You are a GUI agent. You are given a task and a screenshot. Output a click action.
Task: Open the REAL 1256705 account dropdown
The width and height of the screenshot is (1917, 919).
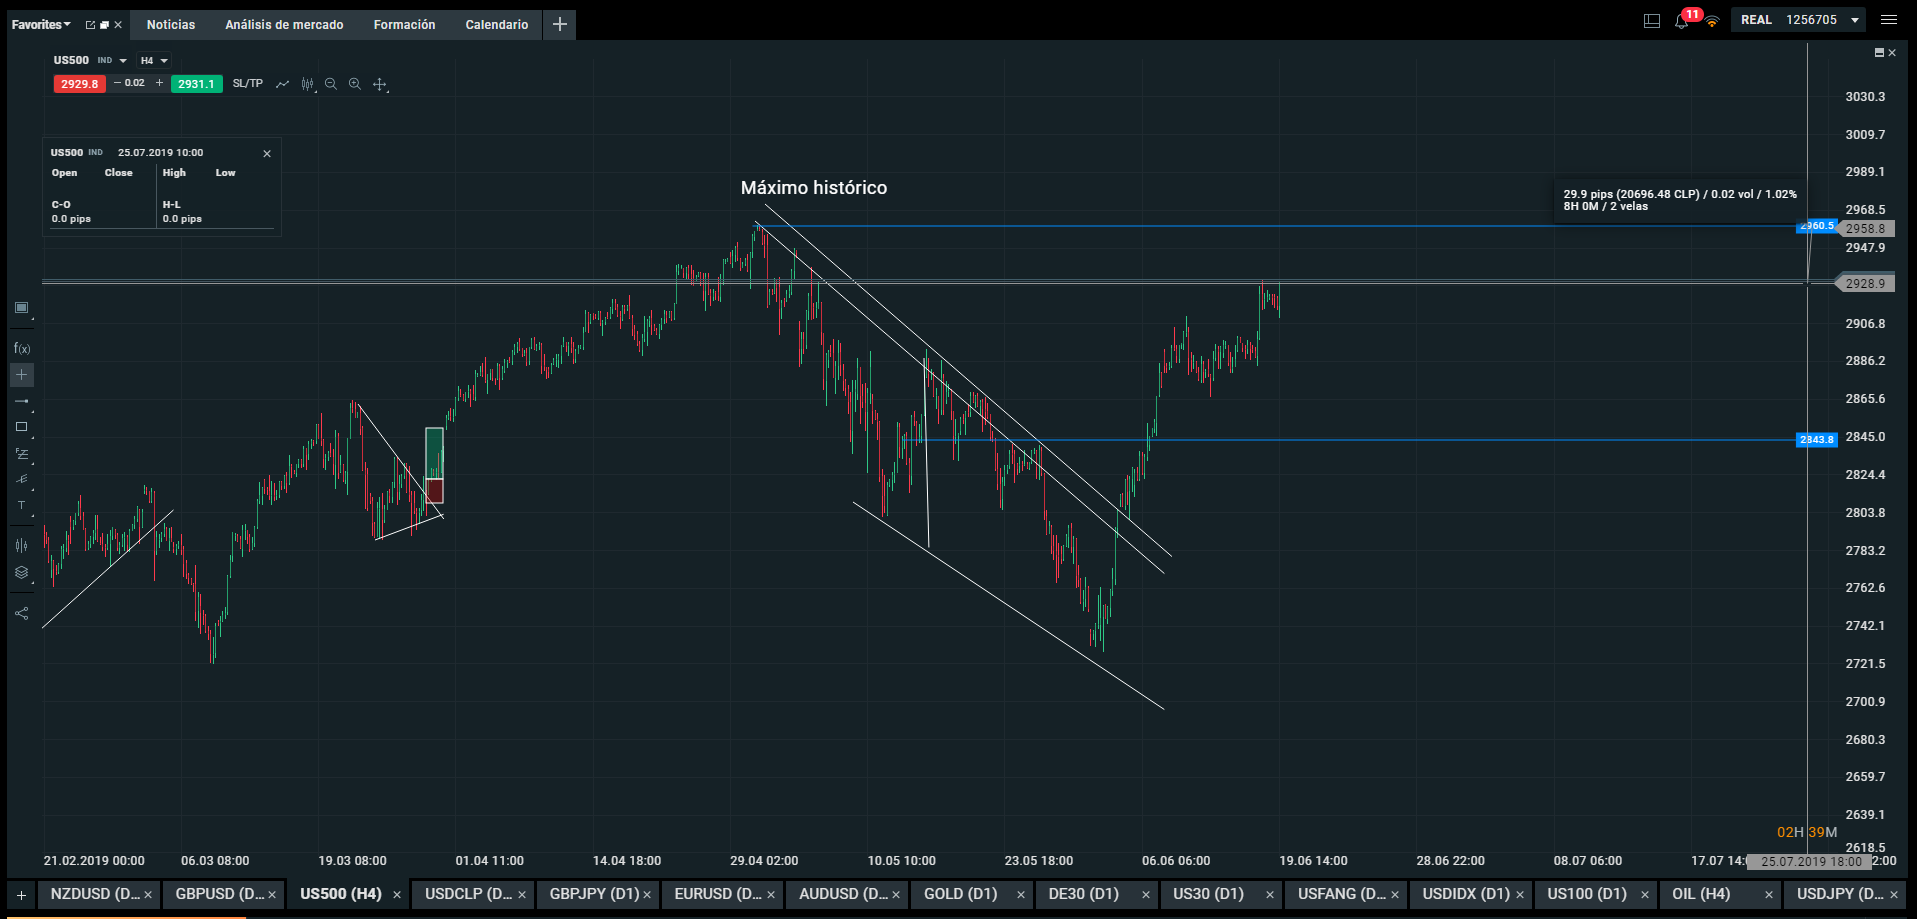[1799, 20]
